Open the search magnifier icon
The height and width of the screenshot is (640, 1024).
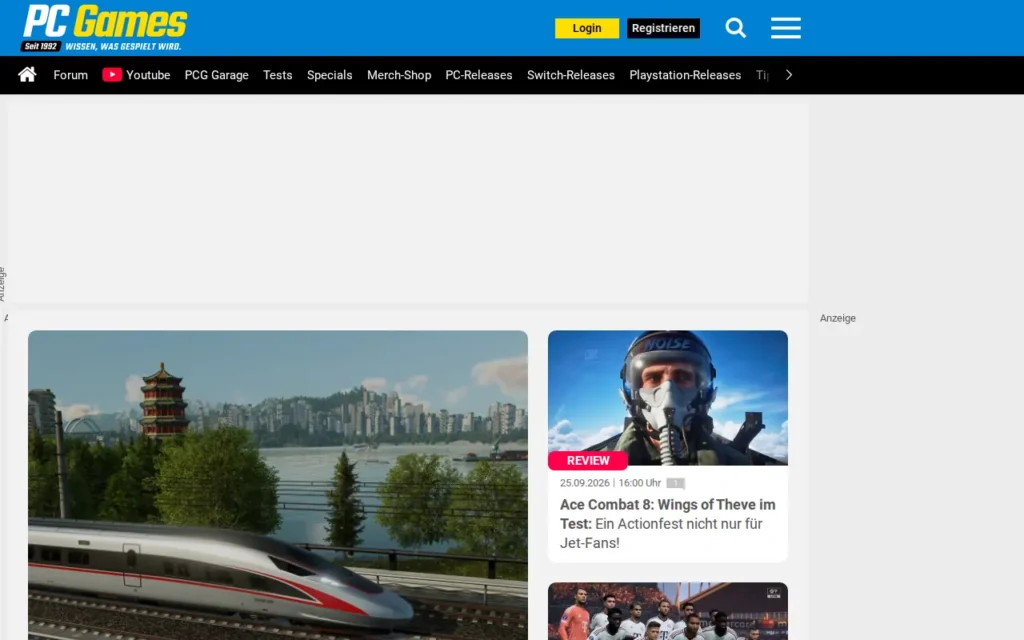(x=735, y=28)
